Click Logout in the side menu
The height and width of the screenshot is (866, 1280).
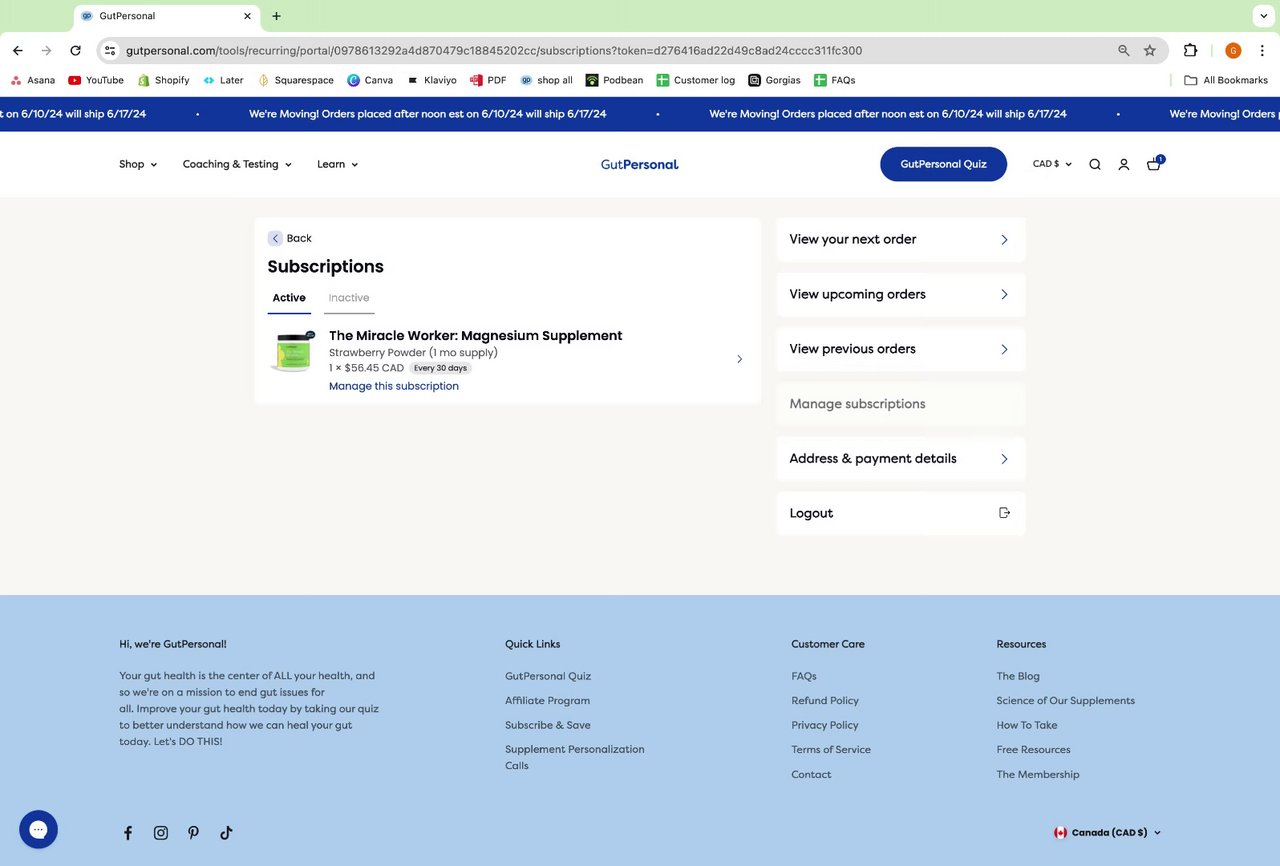coord(901,513)
